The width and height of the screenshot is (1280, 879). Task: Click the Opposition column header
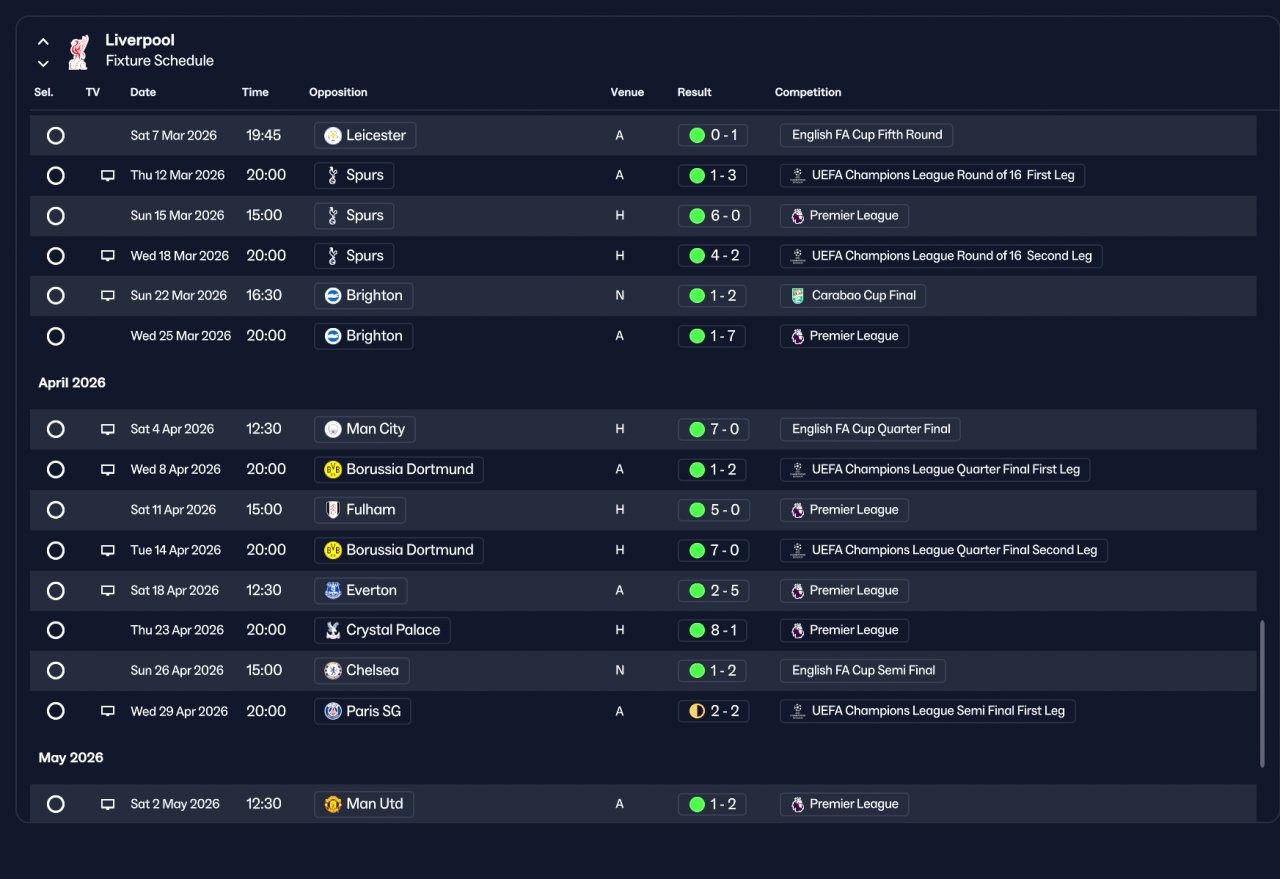[x=338, y=92]
